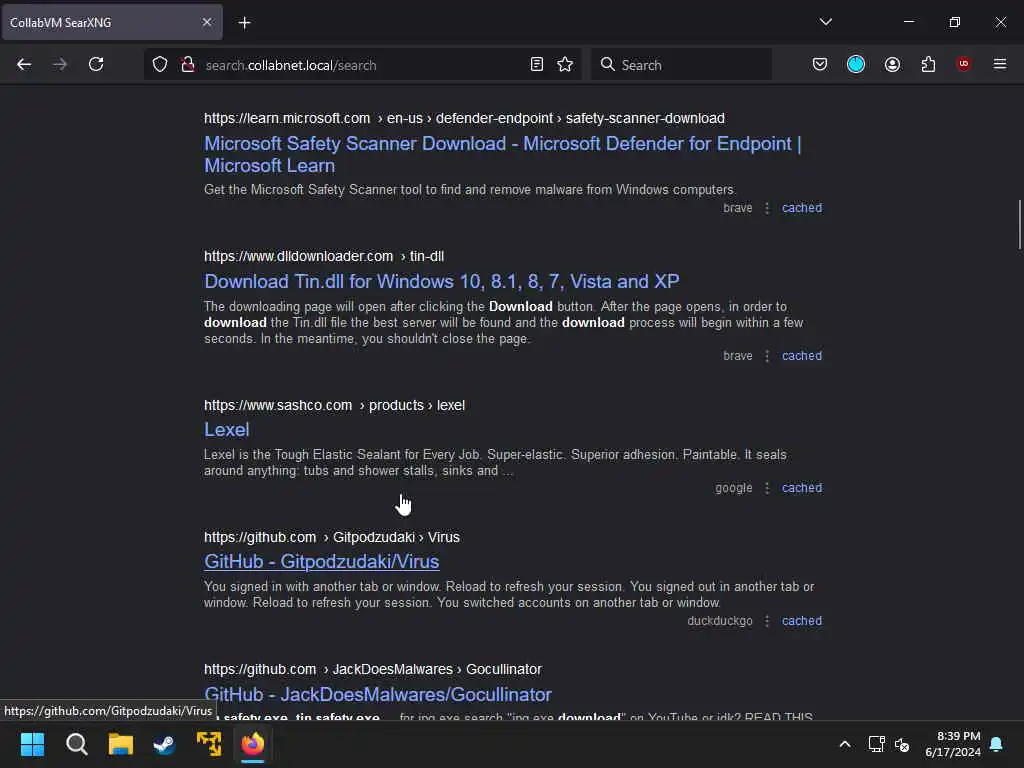Click the page vertical scrollbar thumb
Viewport: 1024px width, 768px height.
pyautogui.click(x=1019, y=224)
